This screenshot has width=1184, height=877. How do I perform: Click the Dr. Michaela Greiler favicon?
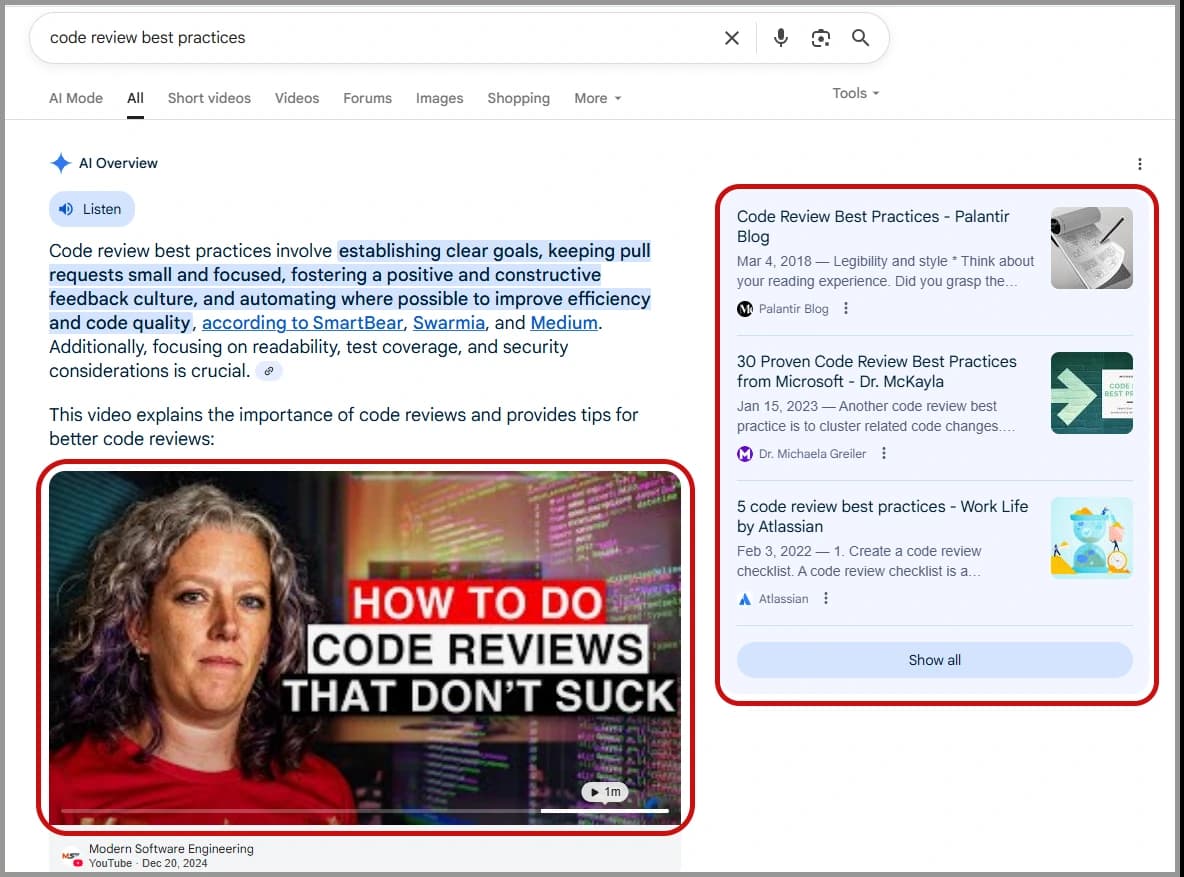click(745, 454)
